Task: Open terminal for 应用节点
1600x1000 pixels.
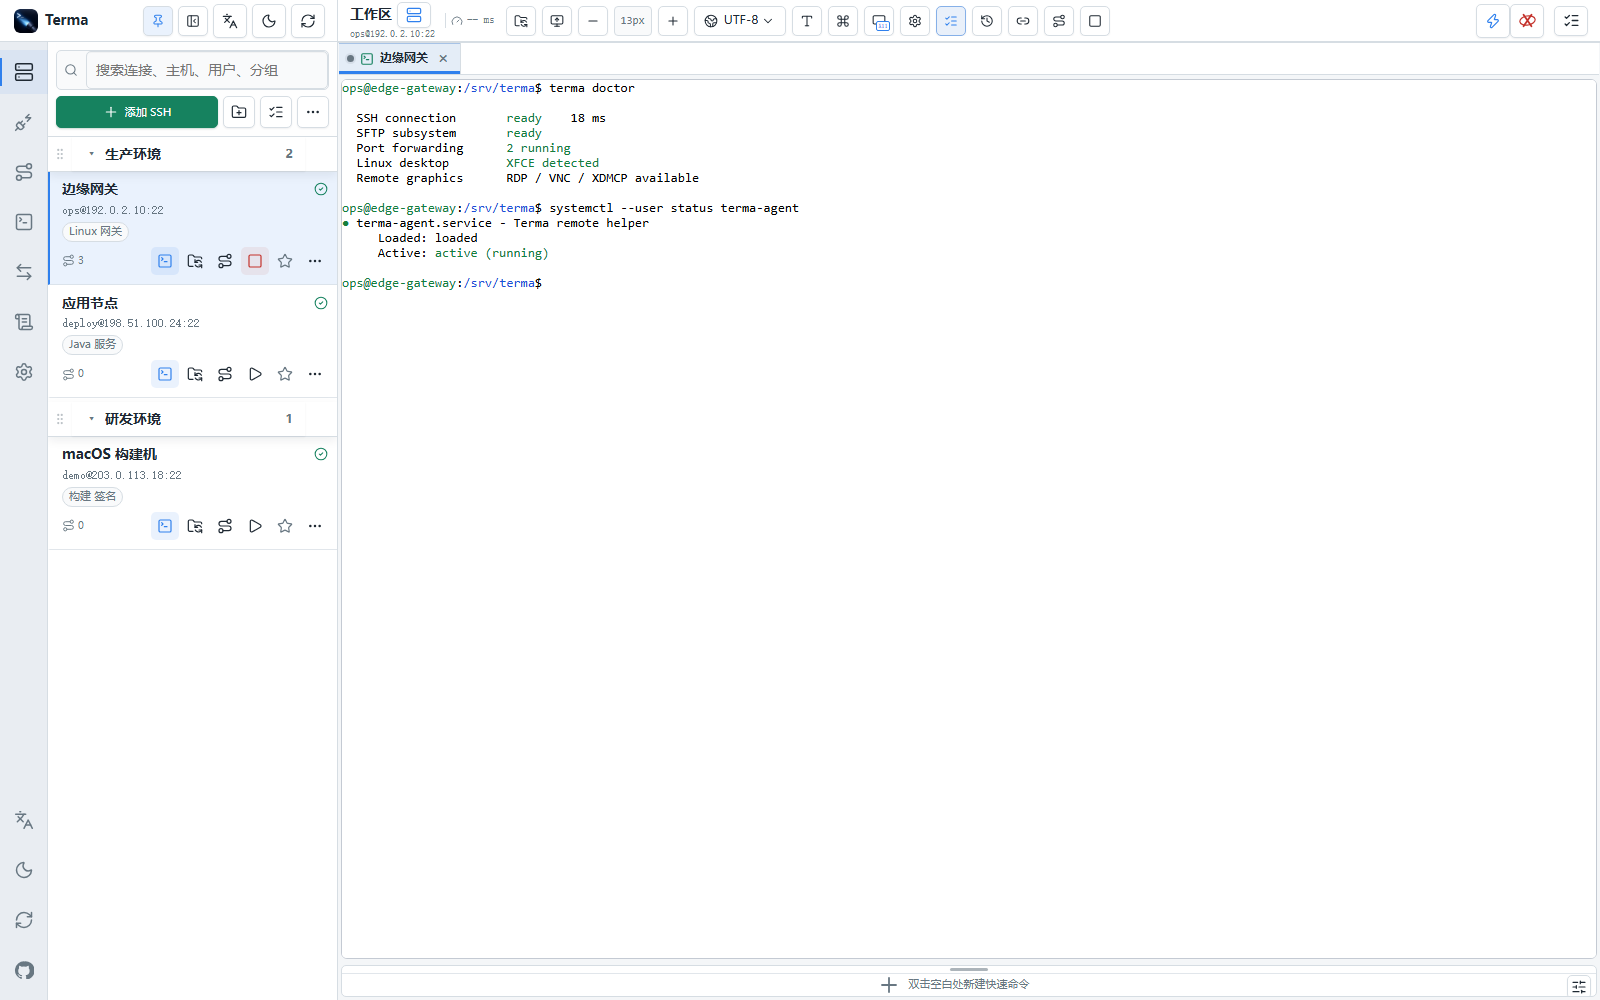Action: [x=165, y=374]
